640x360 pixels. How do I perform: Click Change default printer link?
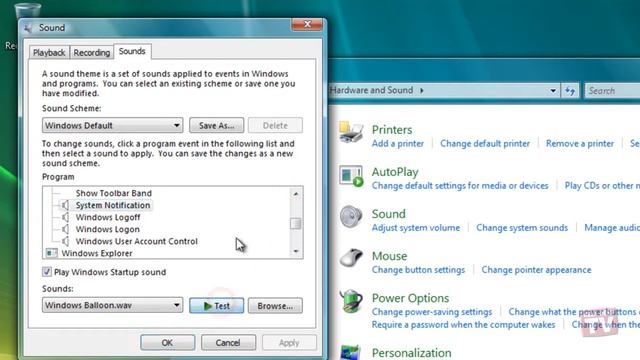pyautogui.click(x=485, y=144)
